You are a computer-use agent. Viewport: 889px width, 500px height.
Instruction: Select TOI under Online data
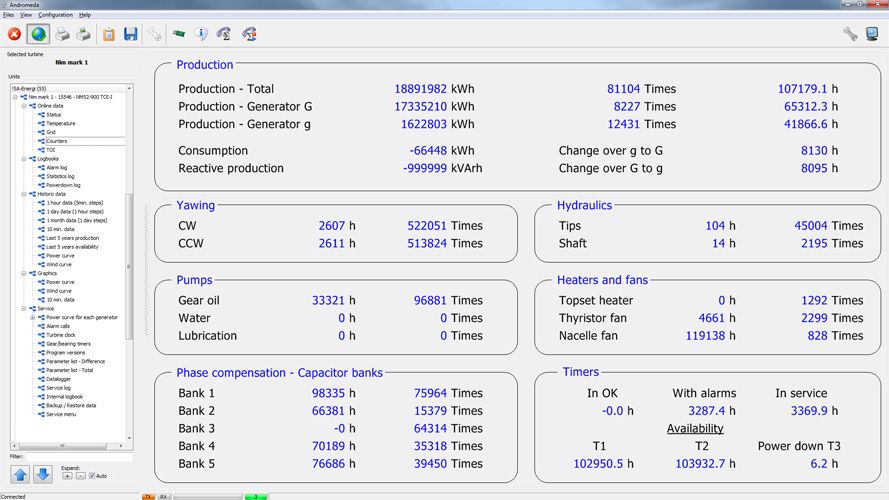pos(50,150)
